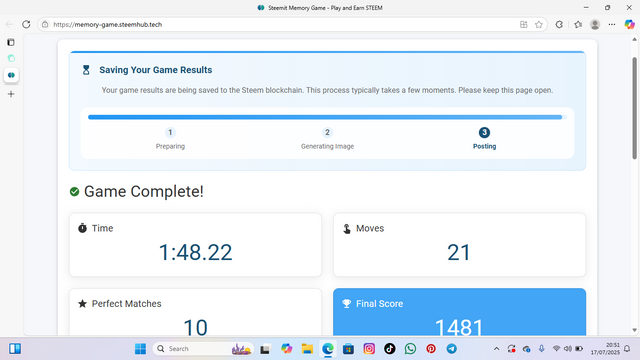
Task: Click the save progress bar
Action: (327, 117)
